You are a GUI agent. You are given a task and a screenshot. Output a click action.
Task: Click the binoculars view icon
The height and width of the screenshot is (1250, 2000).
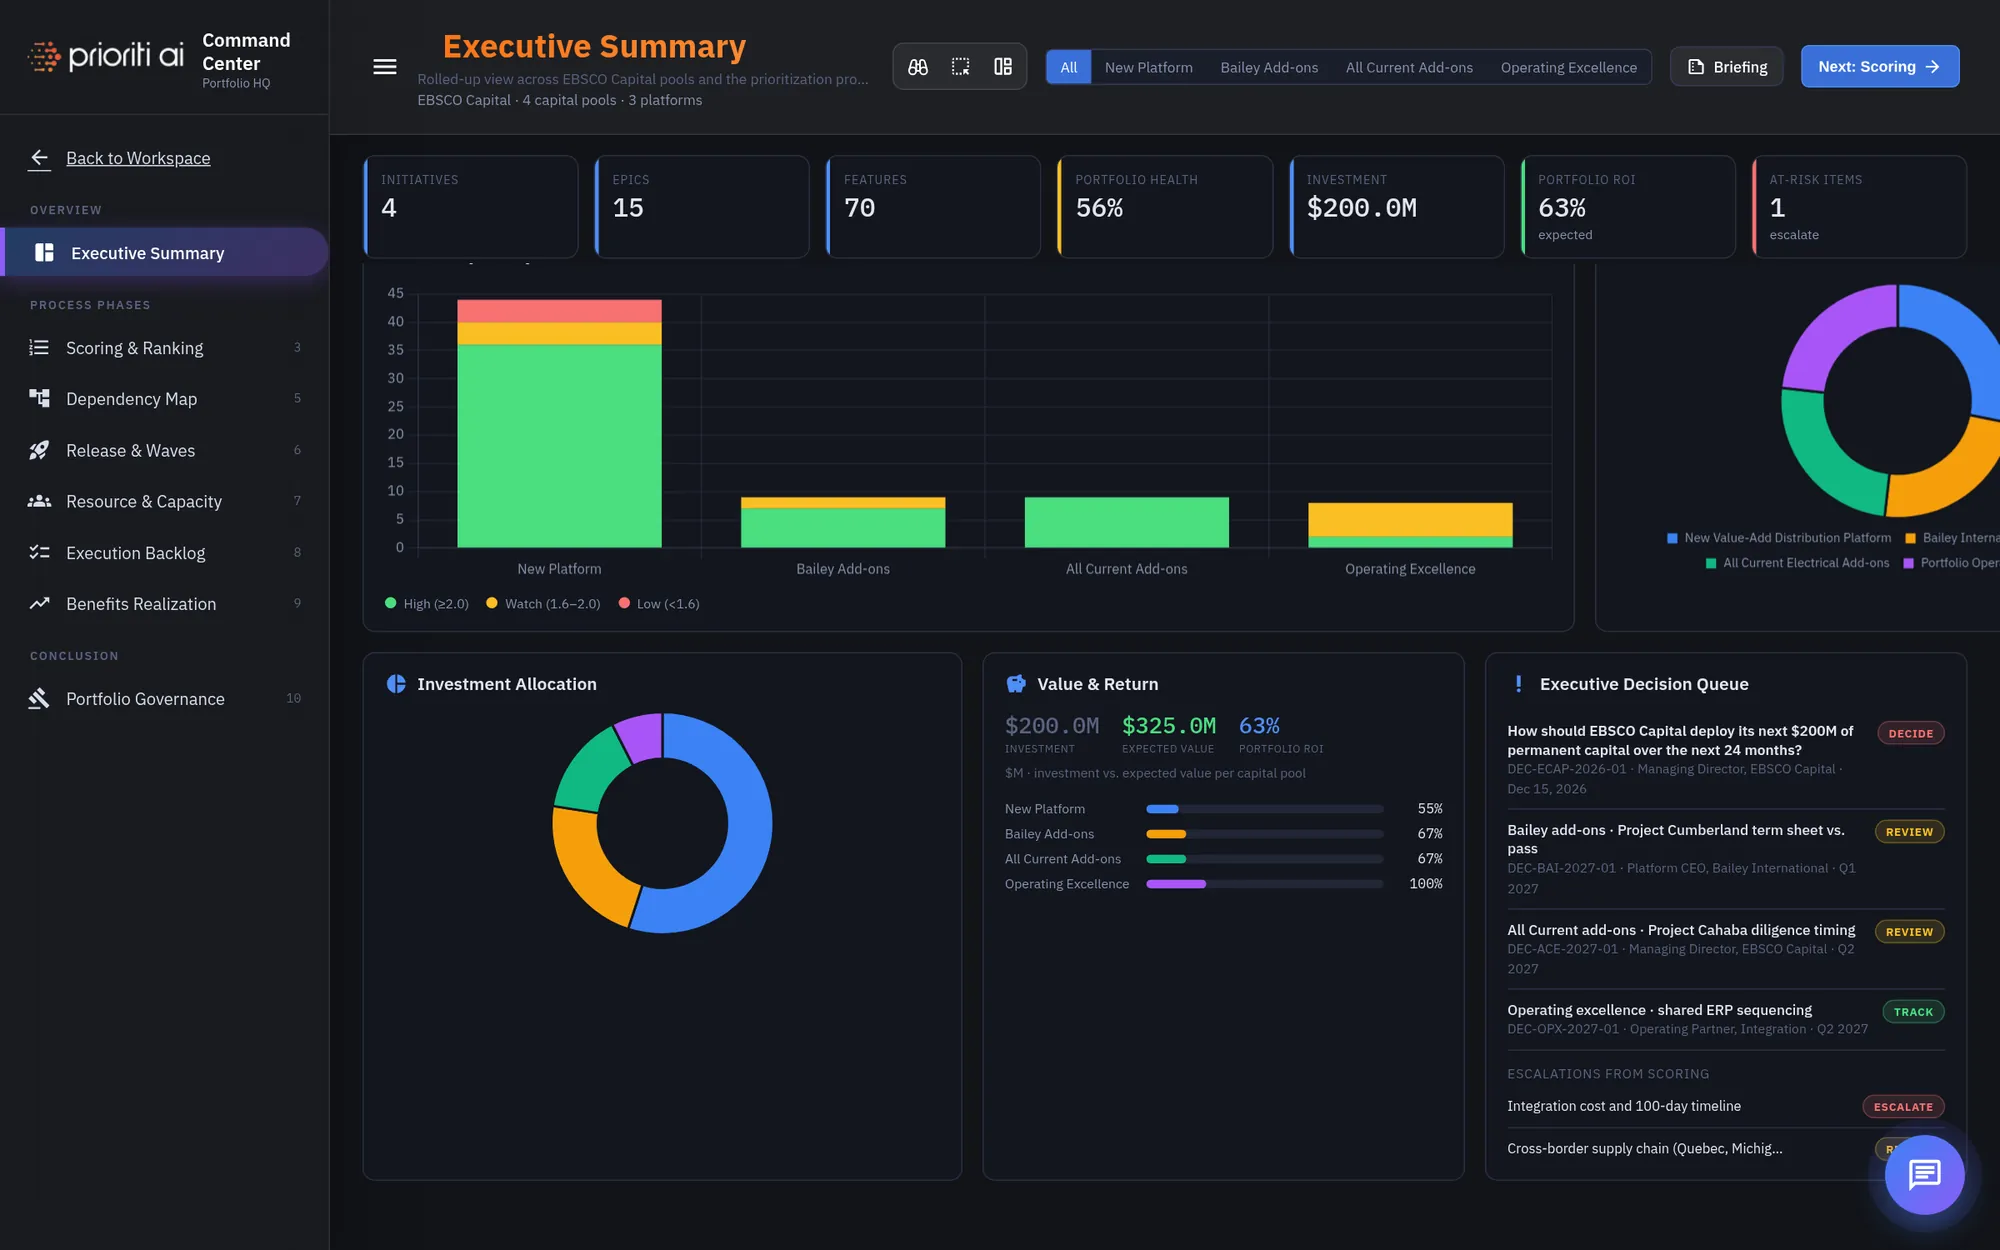[918, 67]
